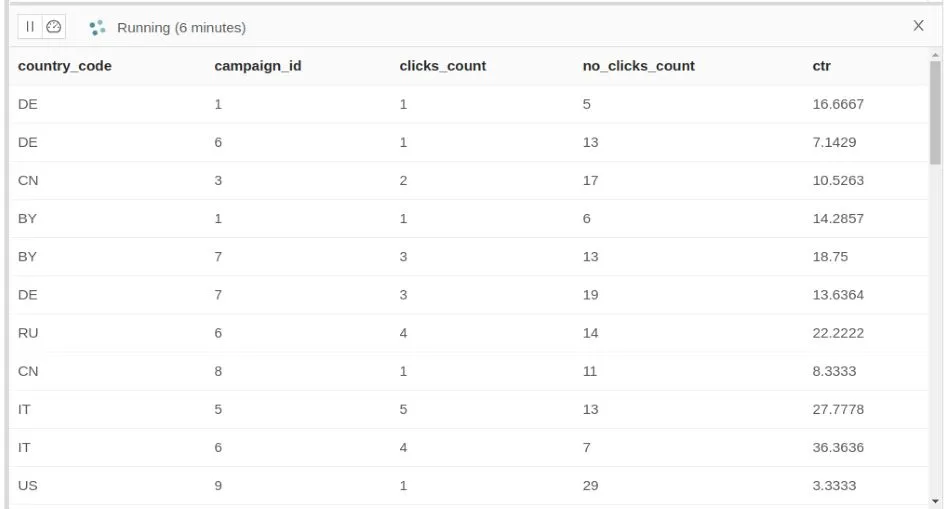Click campaign_id value 8
This screenshot has width=950, height=509.
click(218, 371)
